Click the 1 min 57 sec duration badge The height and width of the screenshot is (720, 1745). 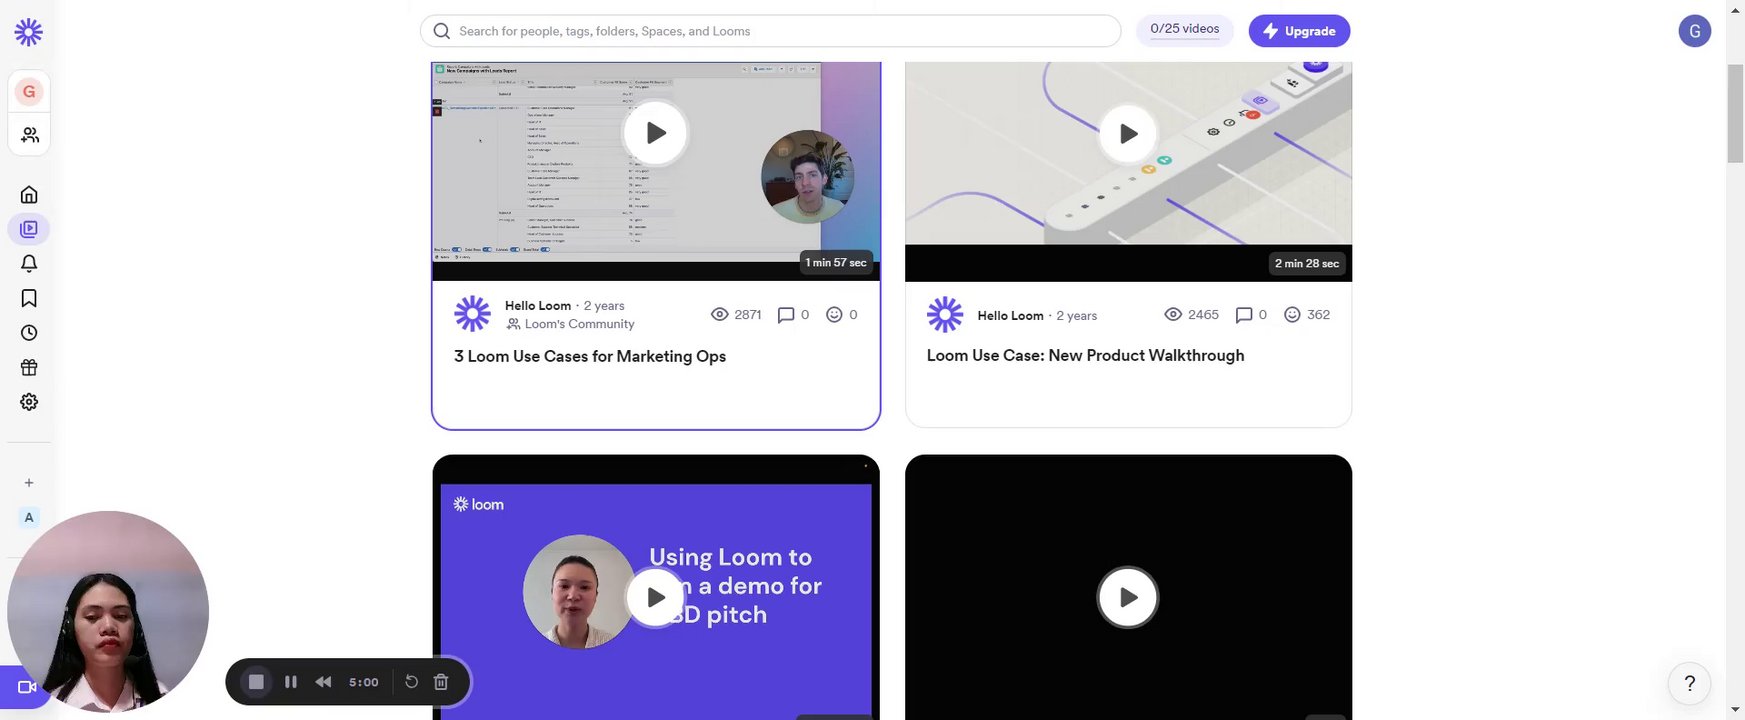tap(836, 262)
